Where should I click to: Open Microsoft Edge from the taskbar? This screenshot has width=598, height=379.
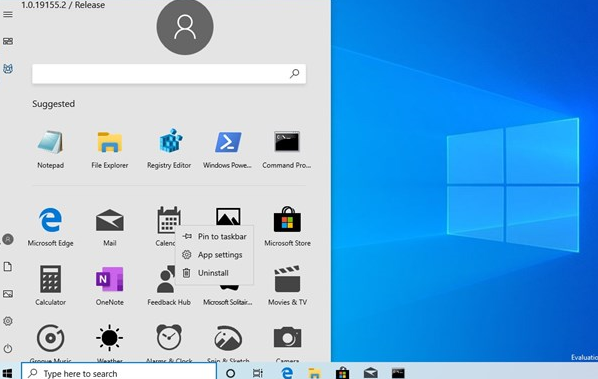pos(287,373)
